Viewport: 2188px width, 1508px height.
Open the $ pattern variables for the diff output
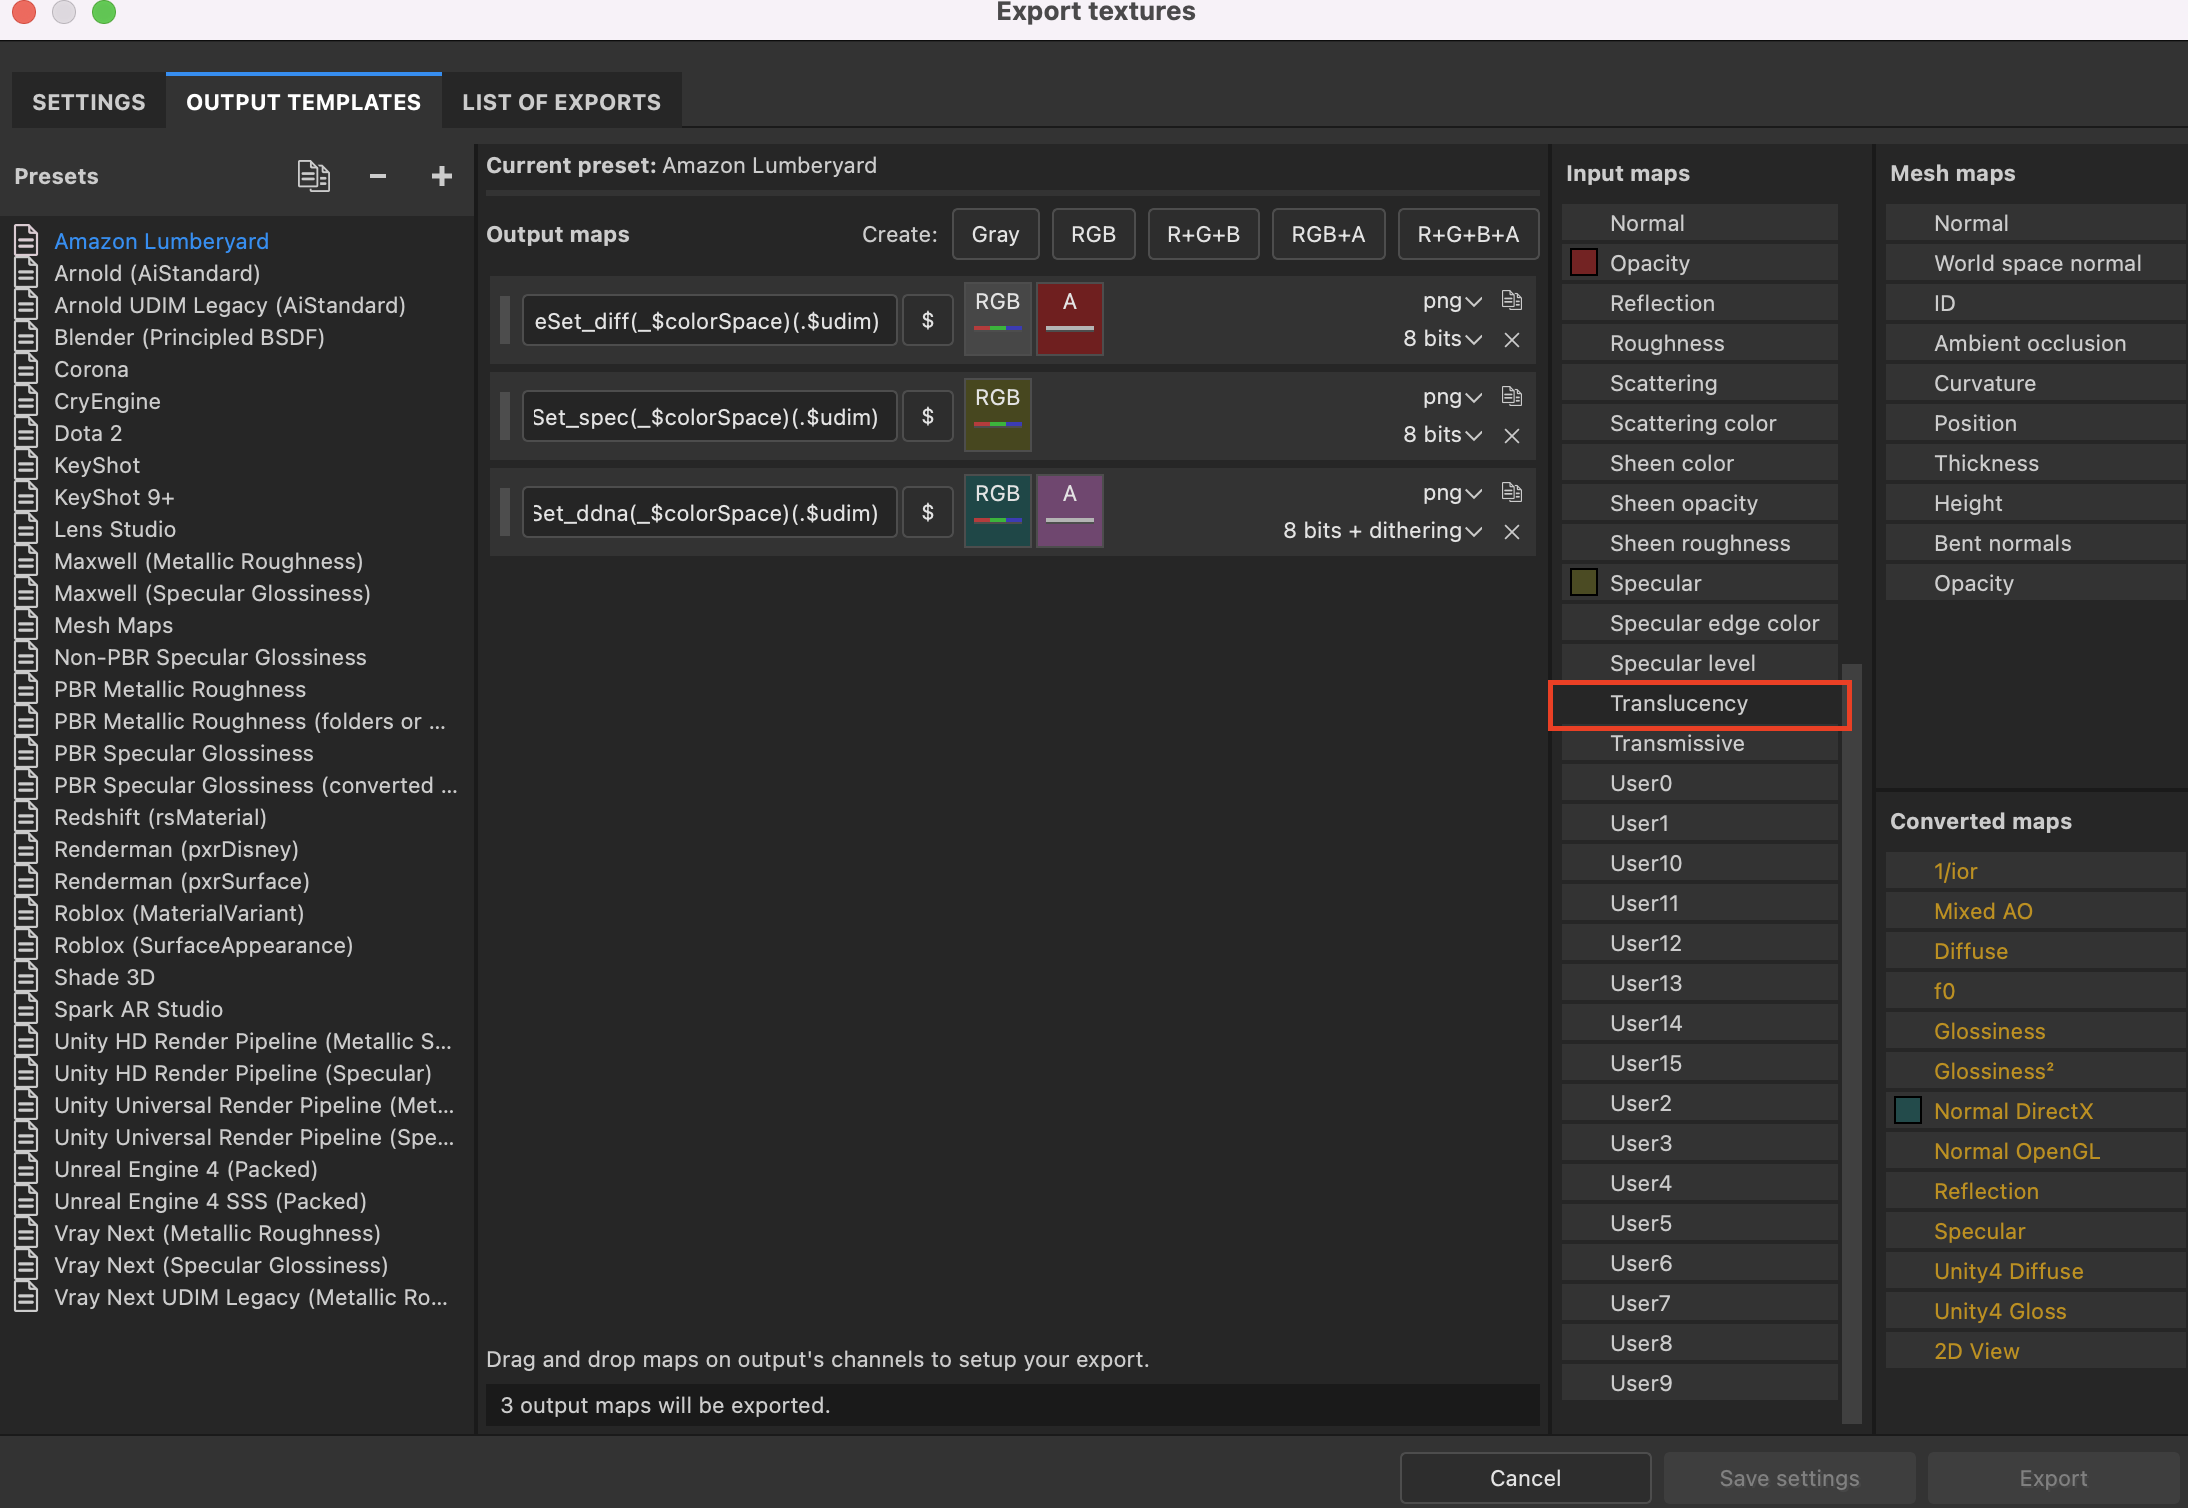pos(927,319)
